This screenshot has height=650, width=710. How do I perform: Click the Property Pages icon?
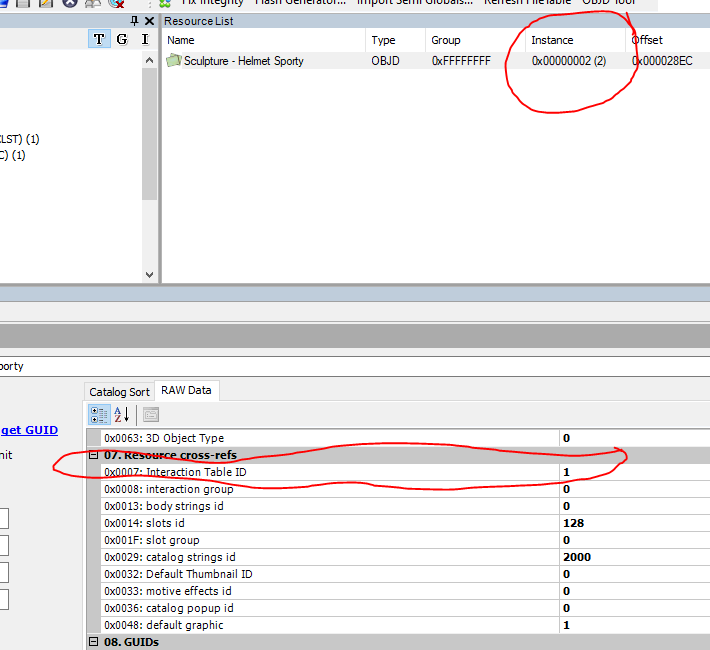(151, 414)
